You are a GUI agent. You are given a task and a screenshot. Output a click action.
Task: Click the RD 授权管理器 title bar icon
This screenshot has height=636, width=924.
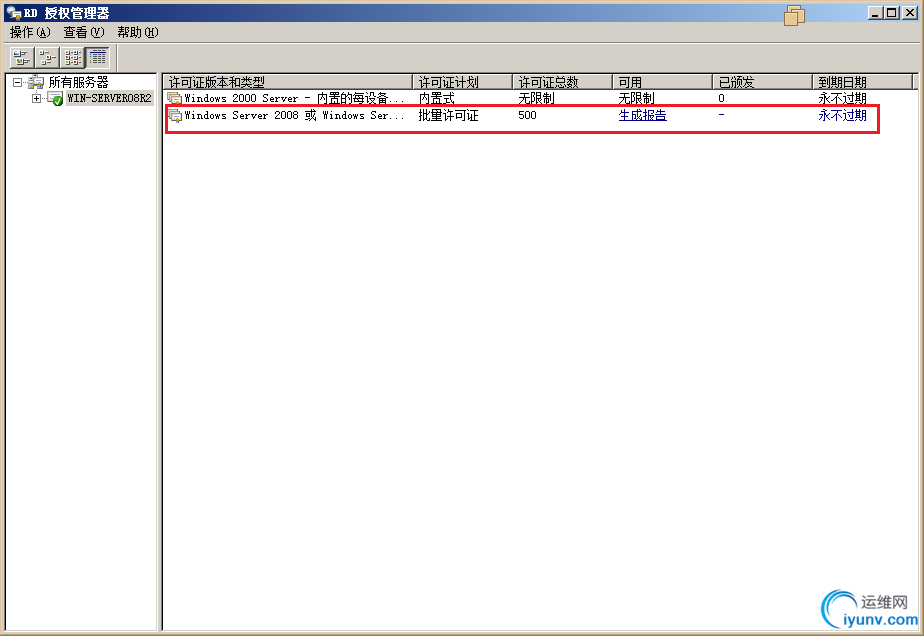pos(14,13)
